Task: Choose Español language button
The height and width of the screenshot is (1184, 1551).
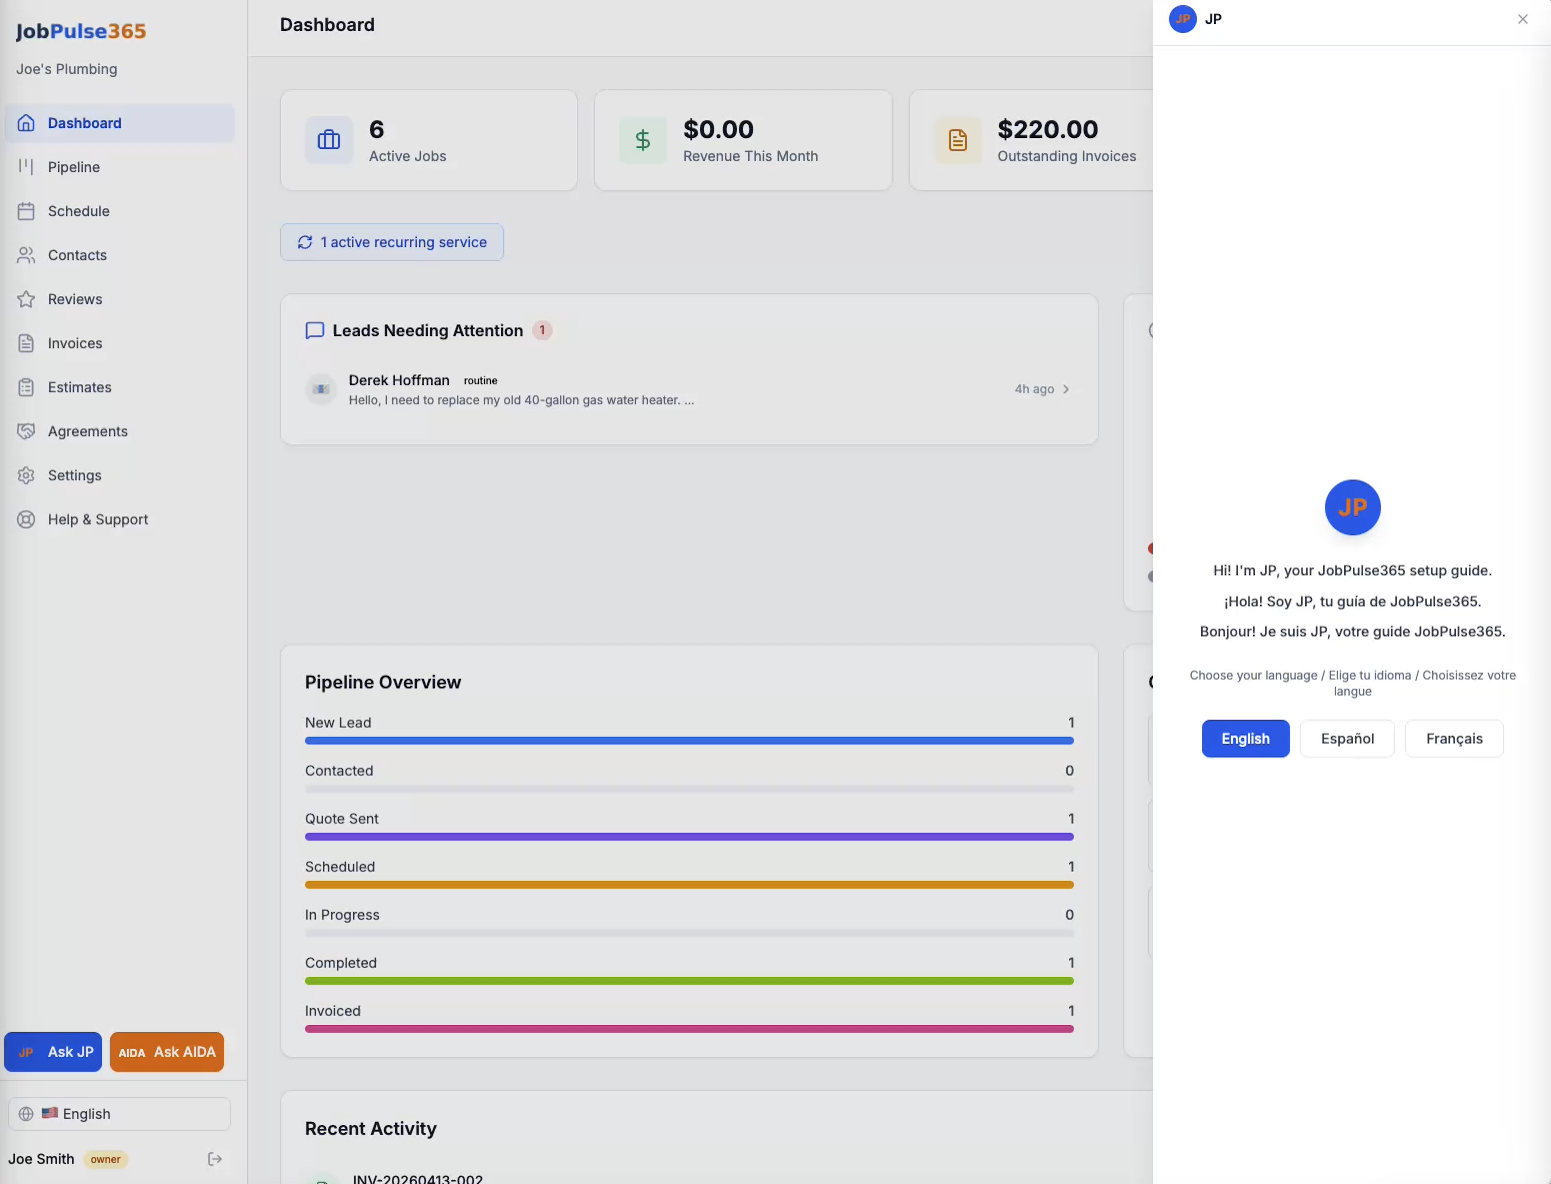Action: tap(1347, 739)
